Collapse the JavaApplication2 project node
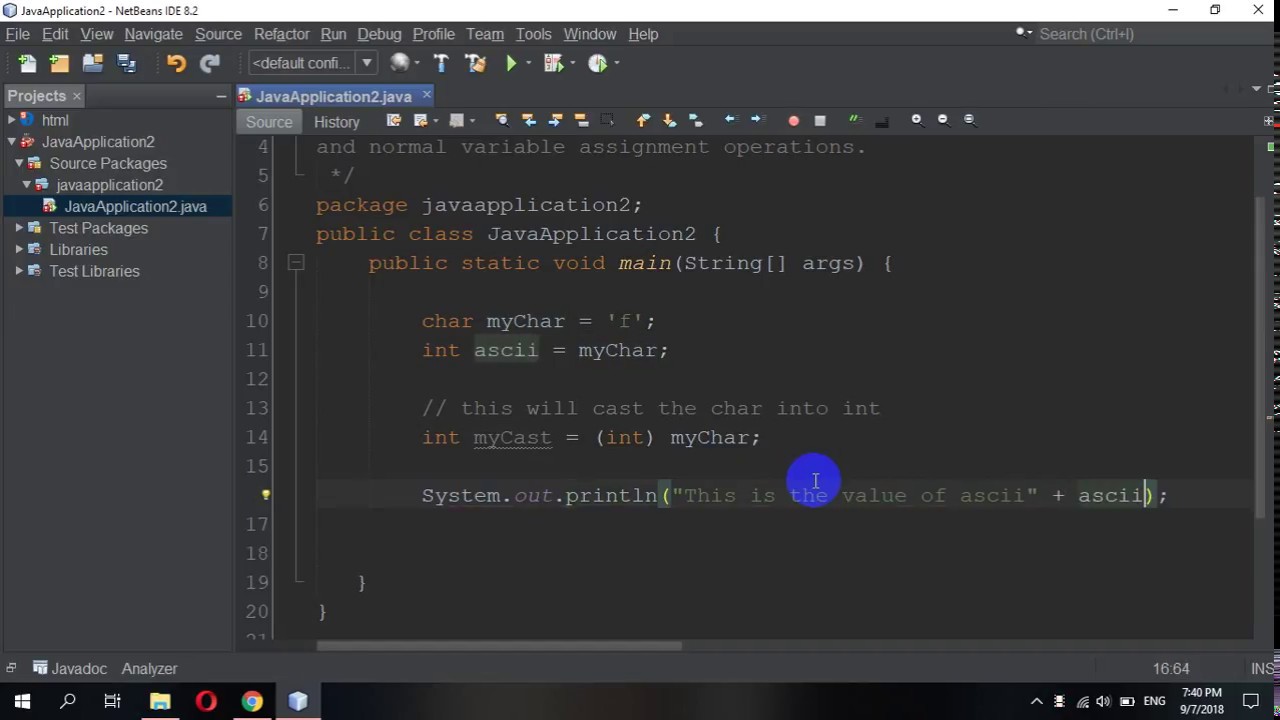The image size is (1280, 720). pos(11,142)
